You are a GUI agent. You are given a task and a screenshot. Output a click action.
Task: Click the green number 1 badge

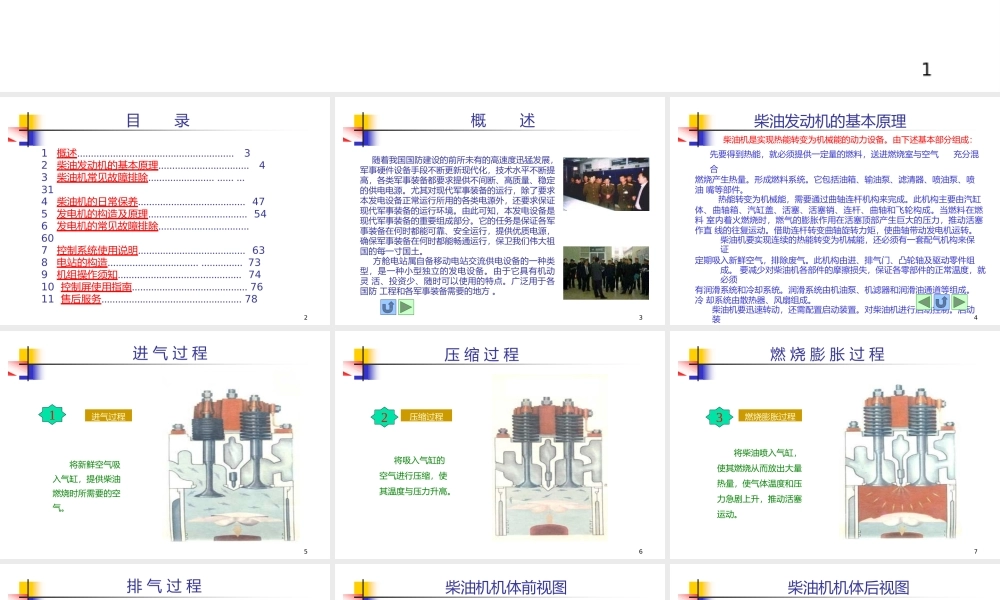pyautogui.click(x=52, y=415)
